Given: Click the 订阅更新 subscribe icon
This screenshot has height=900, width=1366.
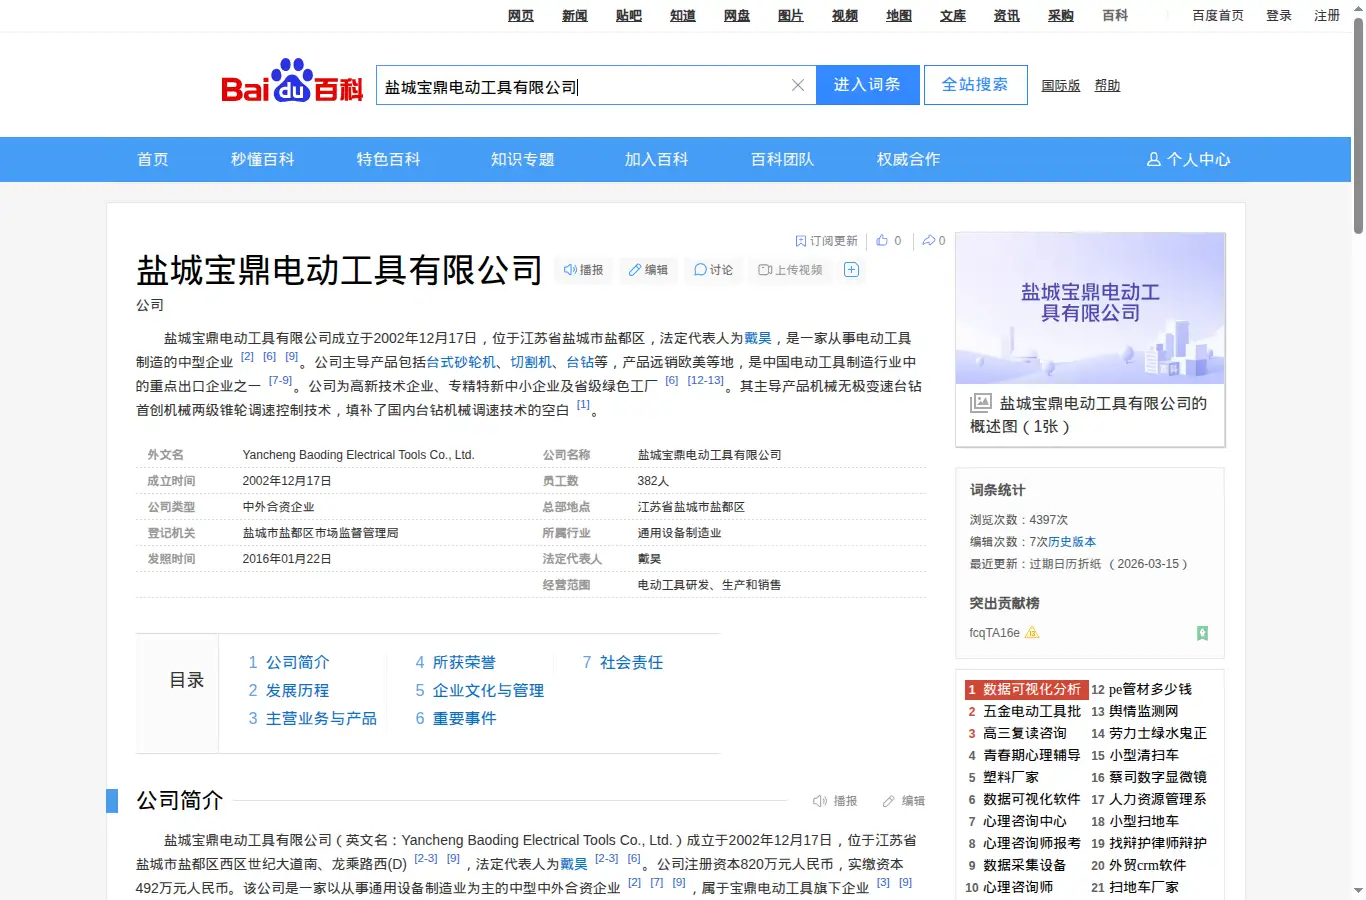Looking at the screenshot, I should click(x=801, y=241).
